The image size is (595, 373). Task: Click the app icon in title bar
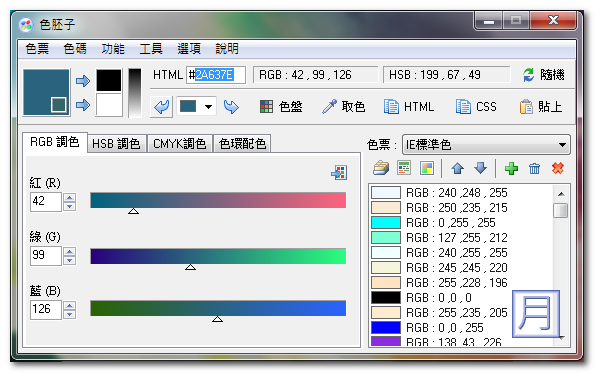pos(26,25)
